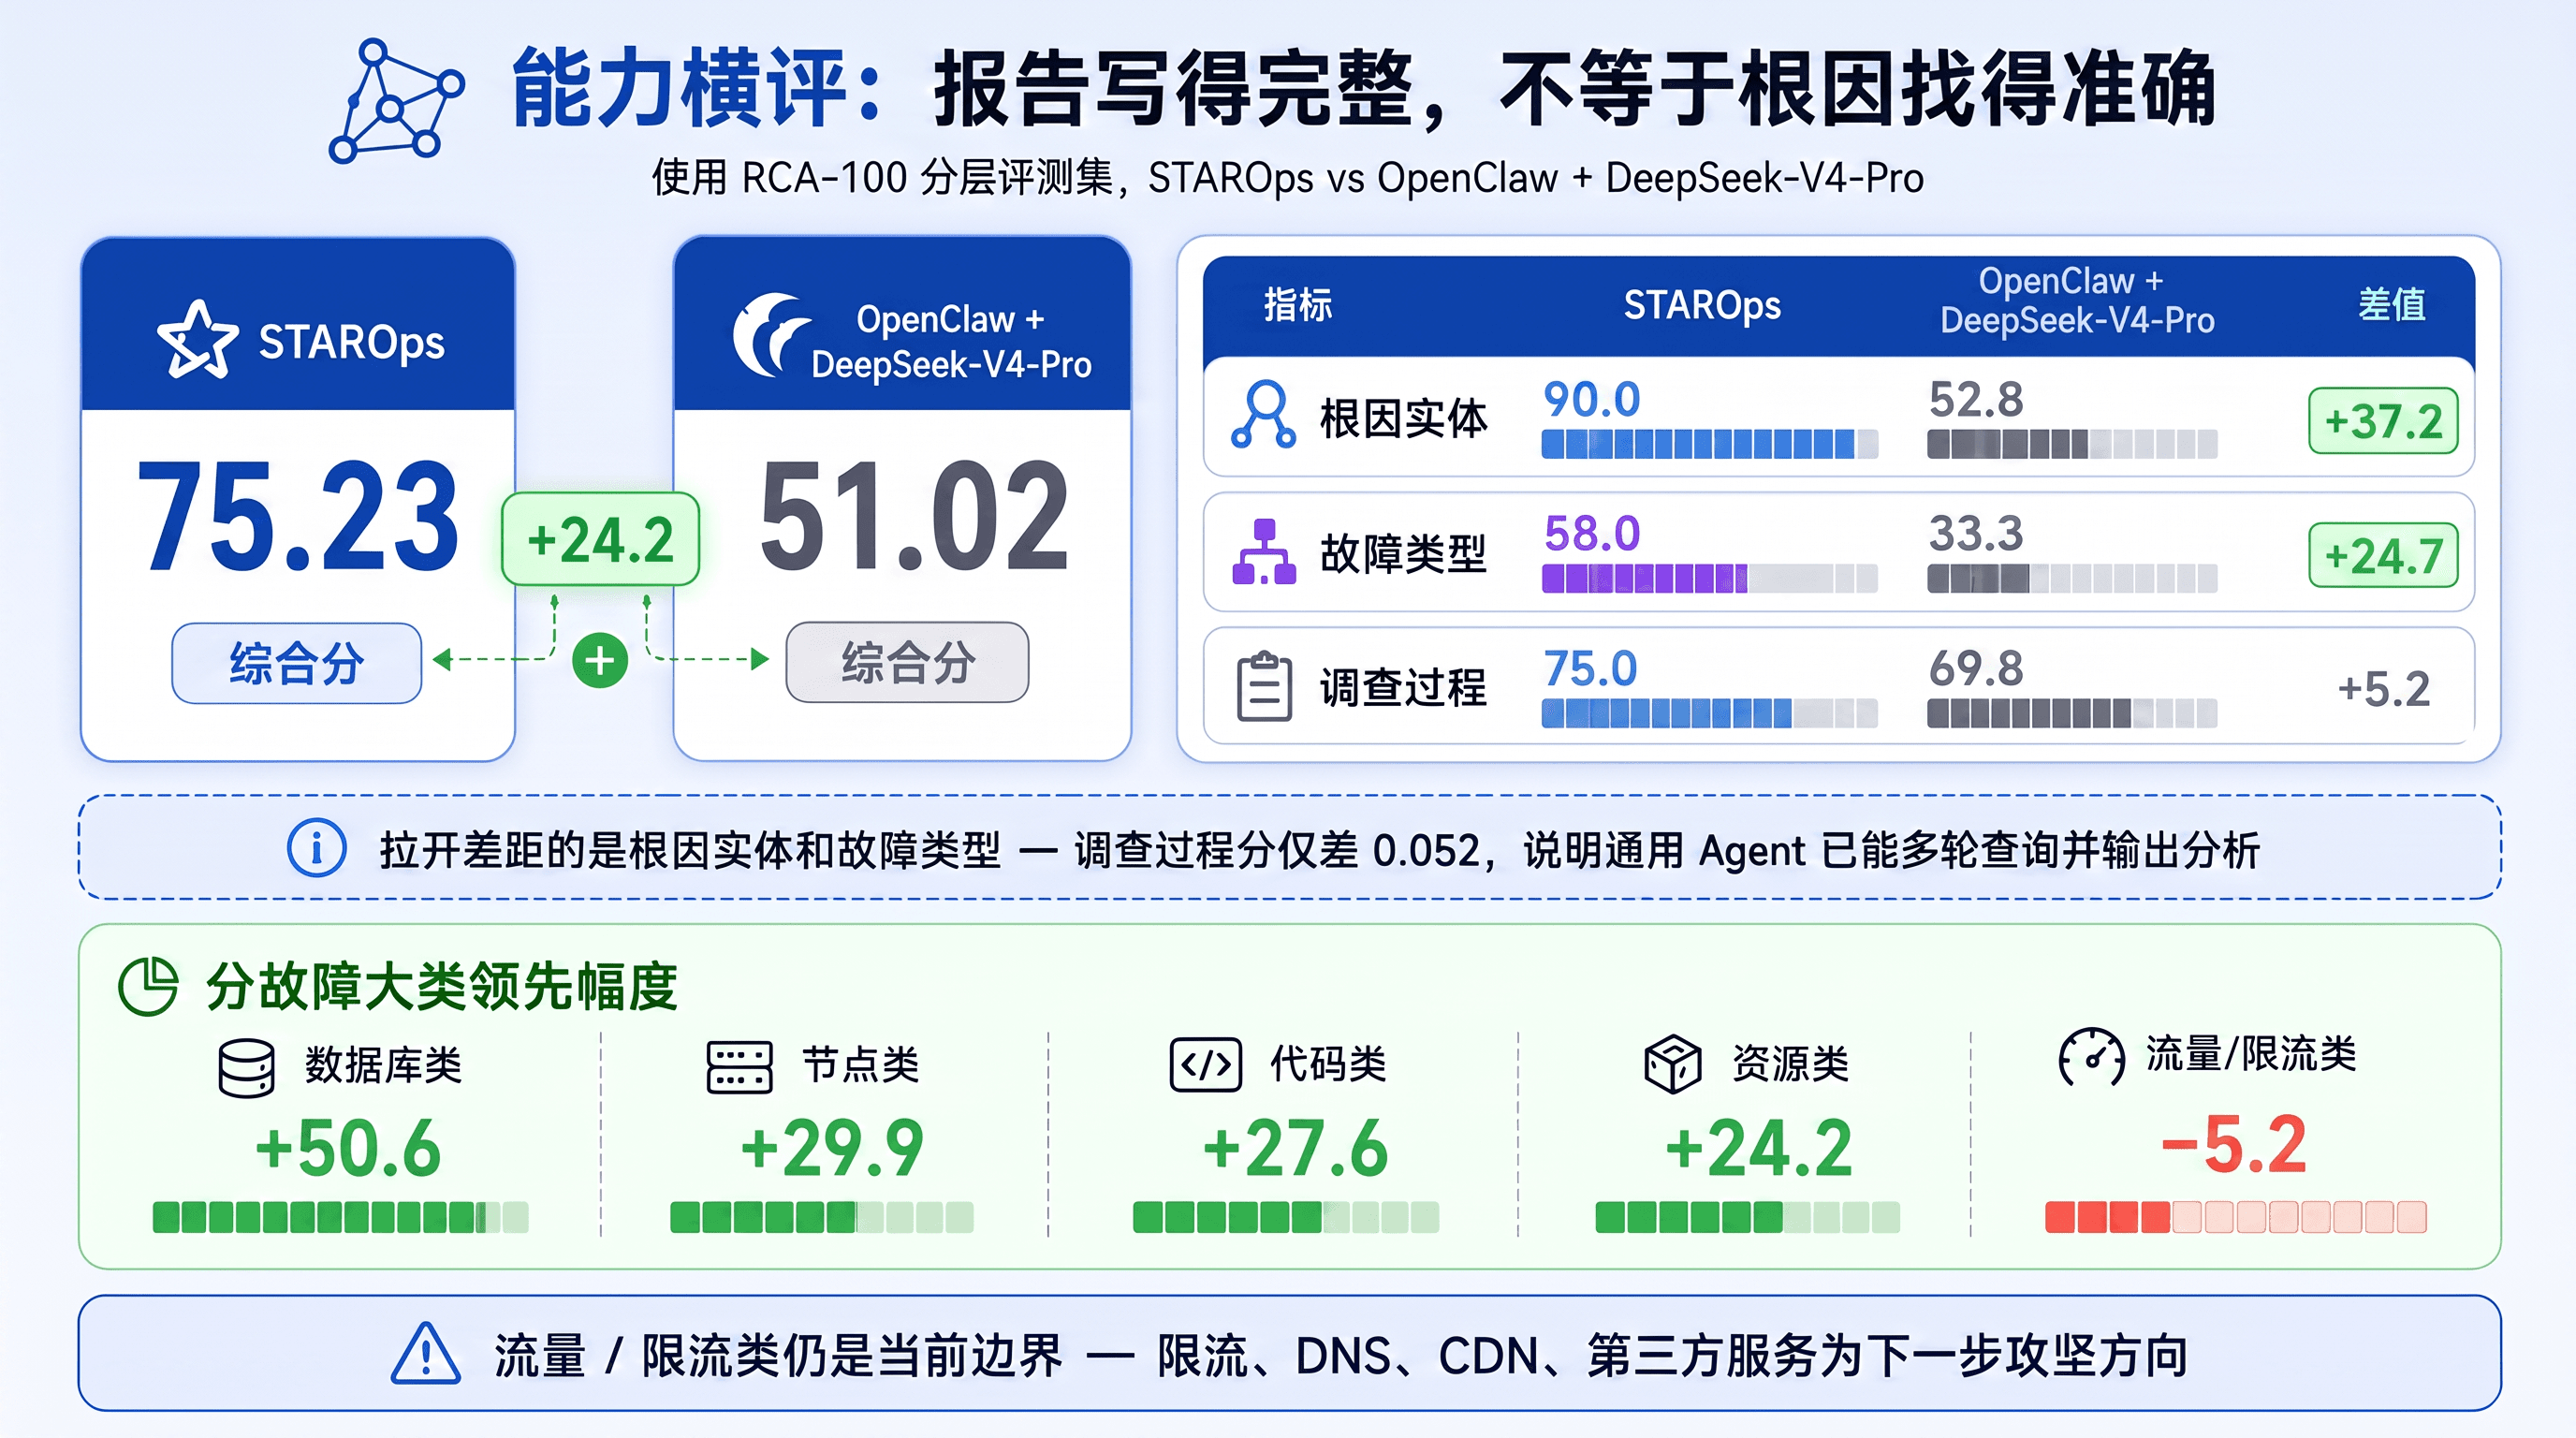This screenshot has height=1438, width=2576.
Task: Click the 差值 column header
Action: (2391, 304)
